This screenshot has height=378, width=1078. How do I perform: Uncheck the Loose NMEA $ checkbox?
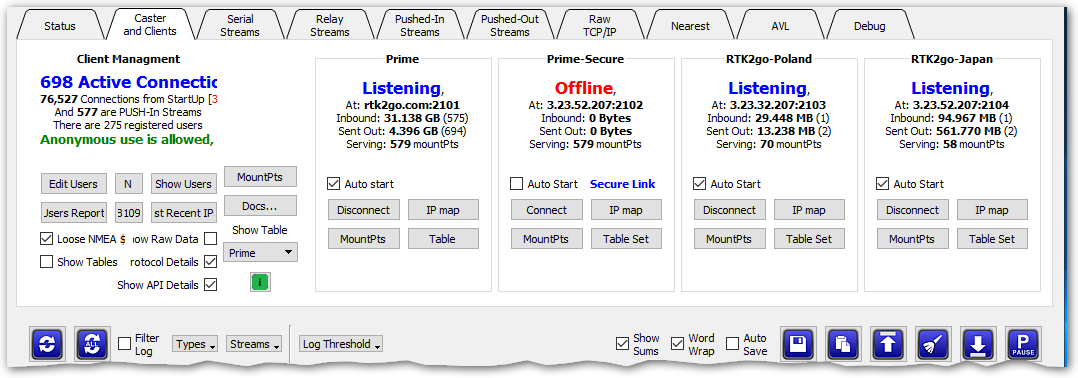point(46,239)
